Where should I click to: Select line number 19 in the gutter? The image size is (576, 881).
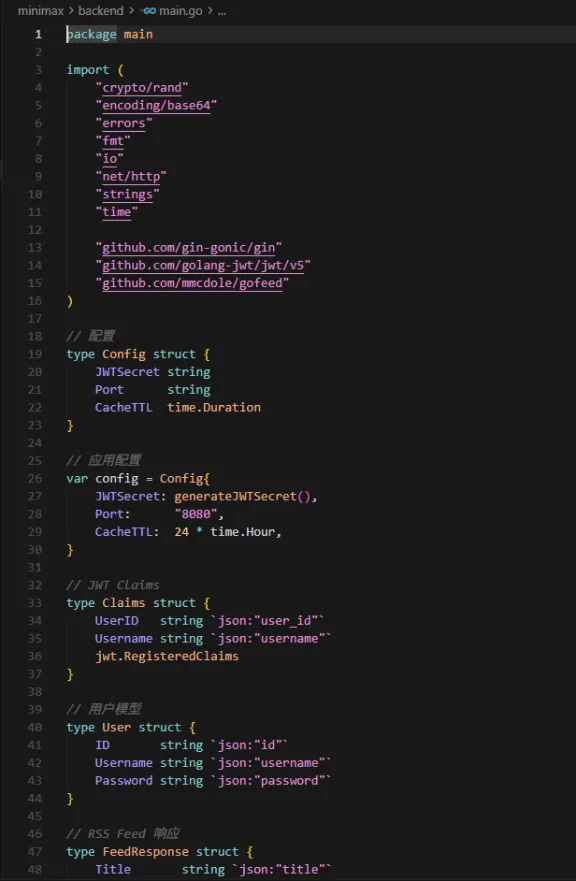(35, 354)
